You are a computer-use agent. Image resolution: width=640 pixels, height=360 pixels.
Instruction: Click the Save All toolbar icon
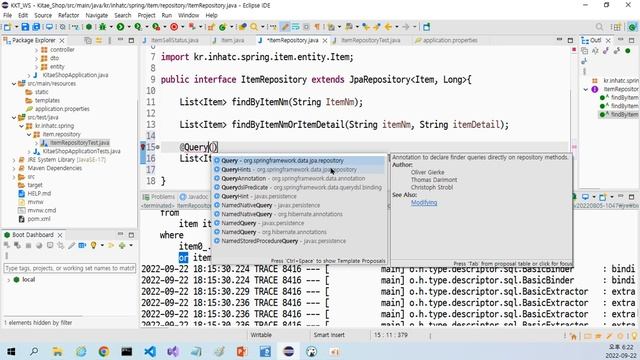[x=36, y=27]
